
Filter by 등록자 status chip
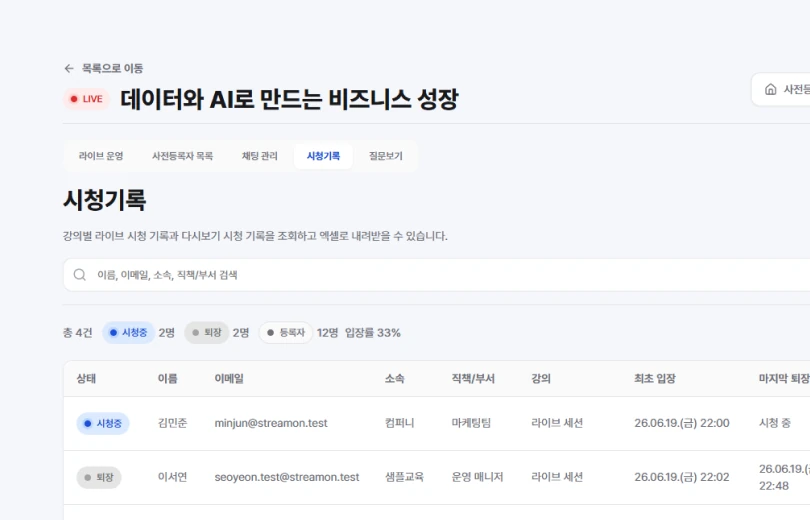tap(286, 333)
